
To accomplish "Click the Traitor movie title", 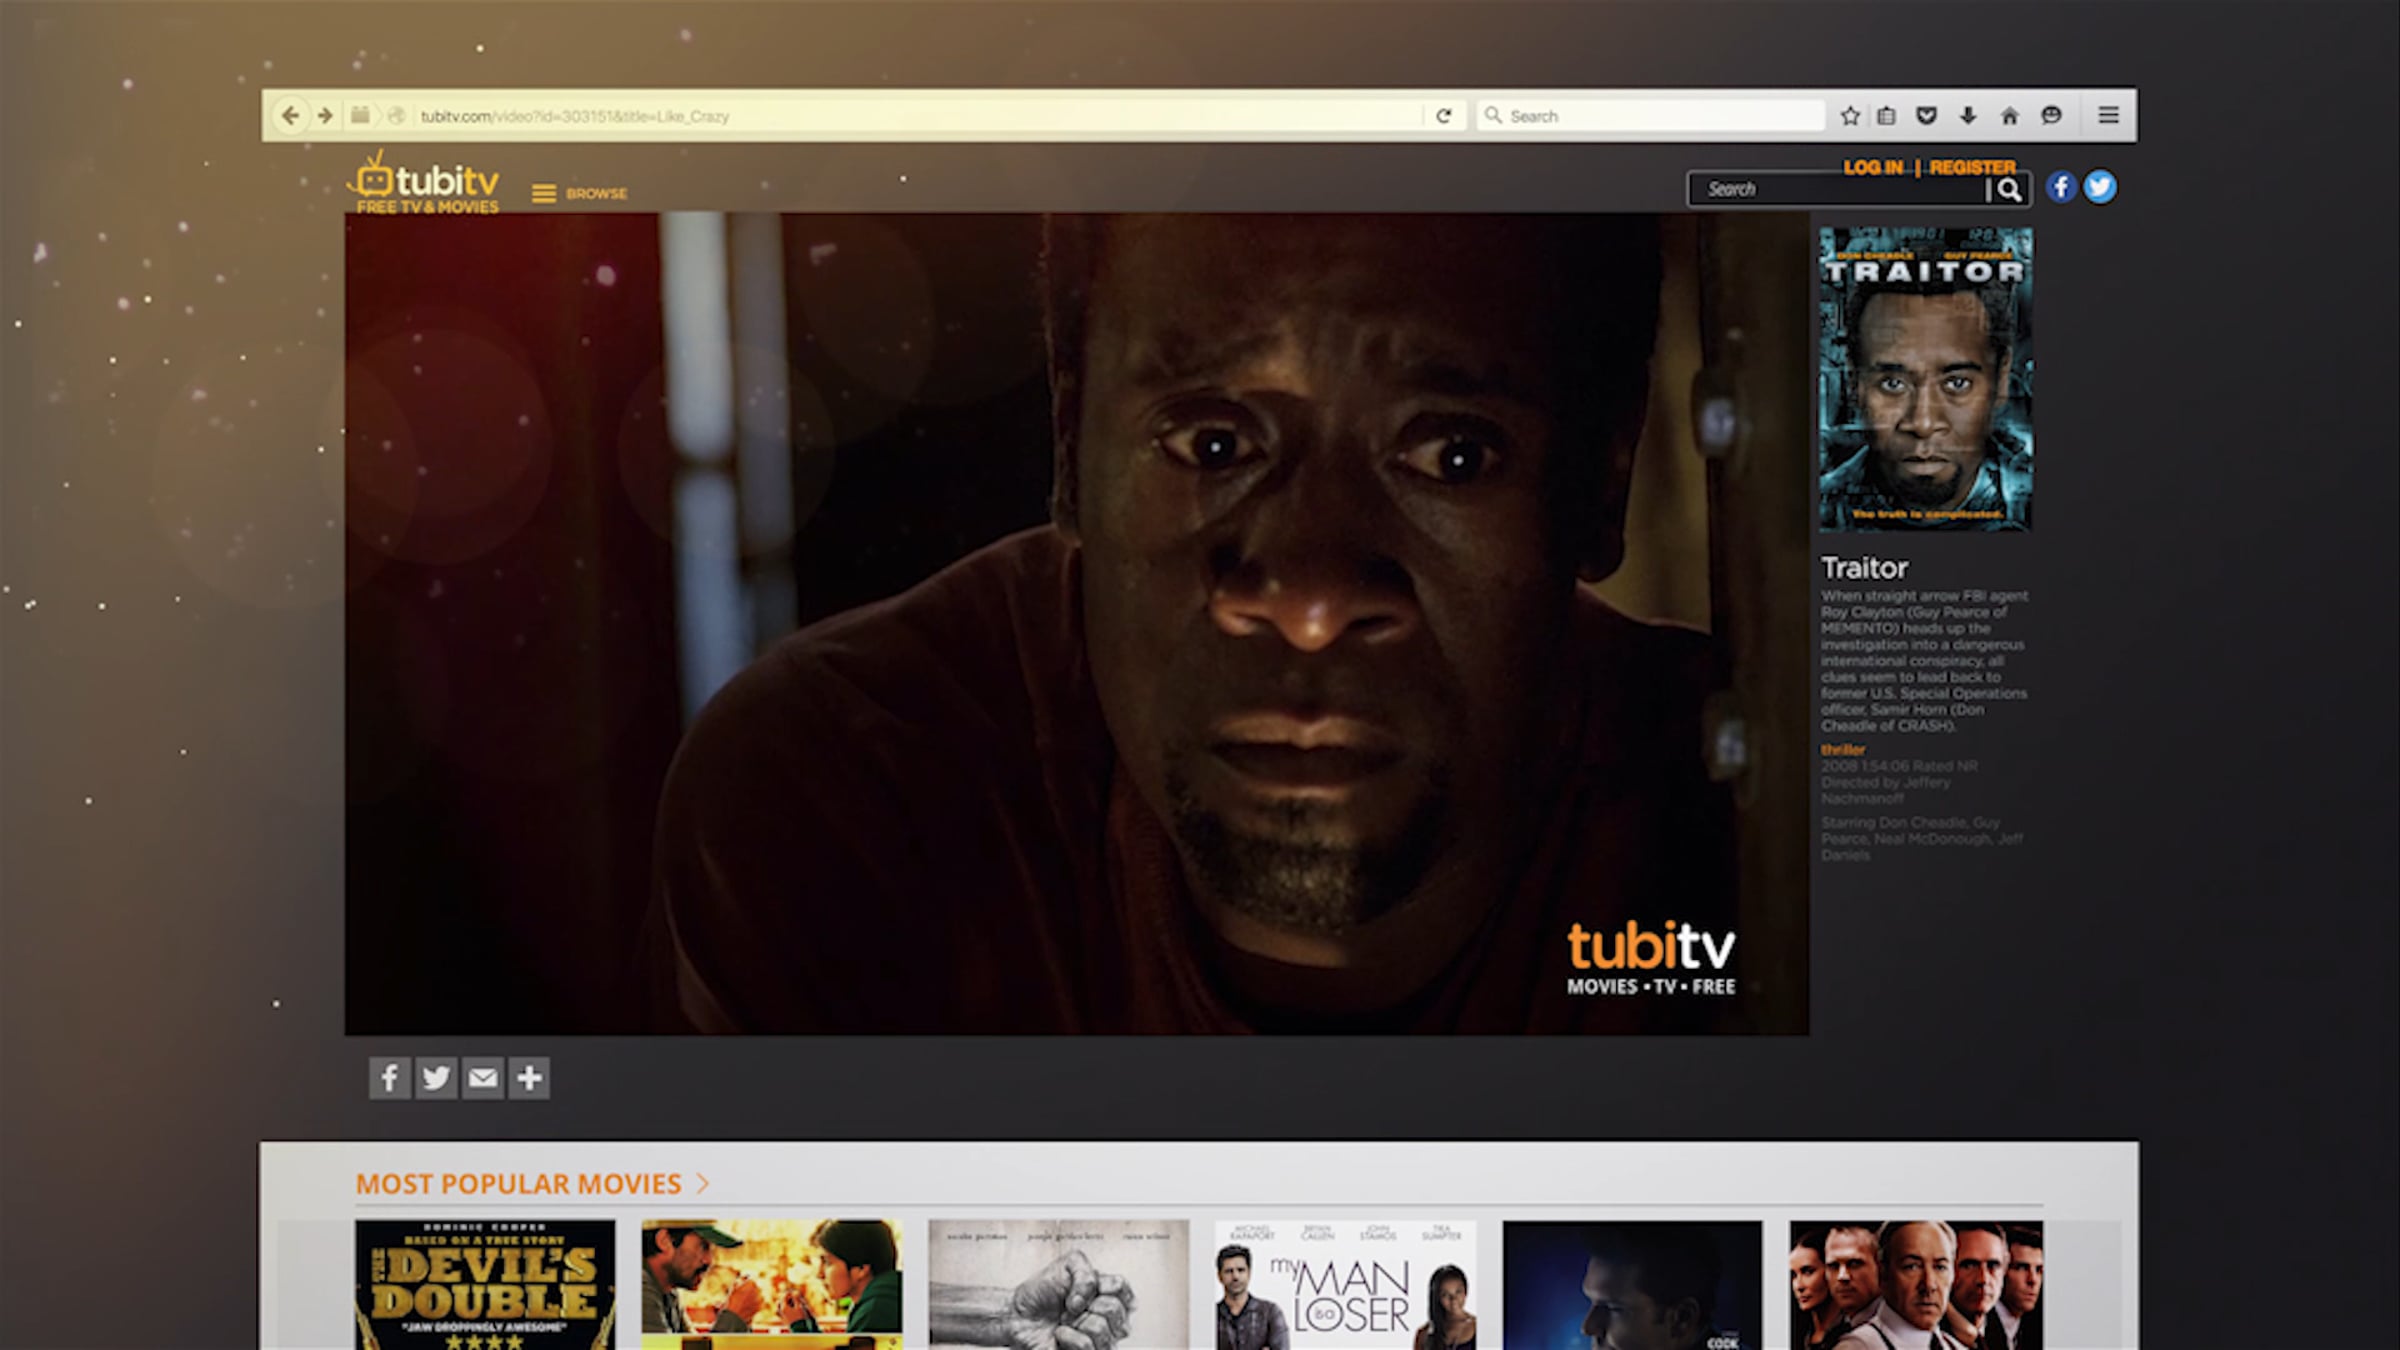I will [x=1864, y=568].
